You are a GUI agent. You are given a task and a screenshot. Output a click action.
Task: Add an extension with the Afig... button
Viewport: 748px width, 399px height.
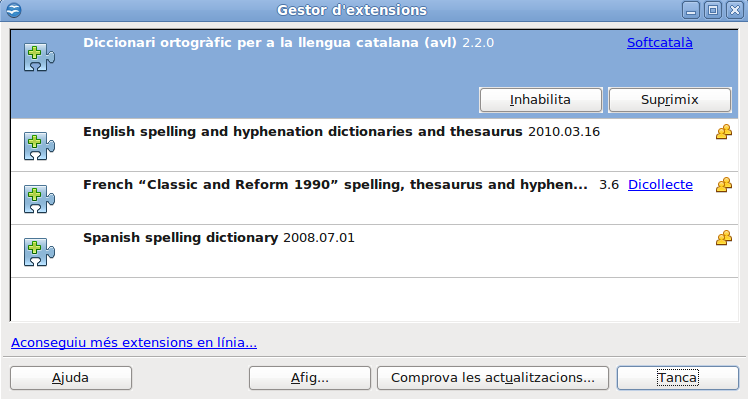(310, 378)
